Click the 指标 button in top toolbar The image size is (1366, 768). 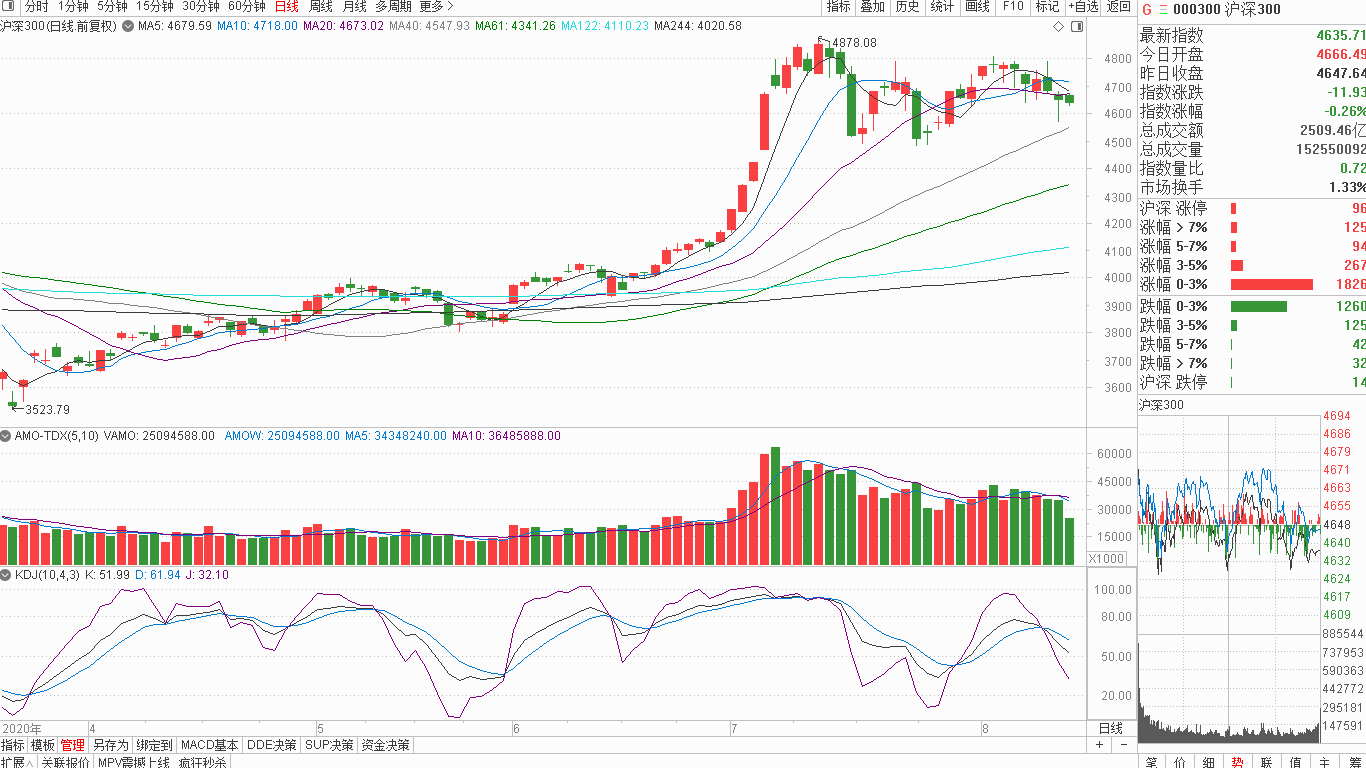coord(838,7)
